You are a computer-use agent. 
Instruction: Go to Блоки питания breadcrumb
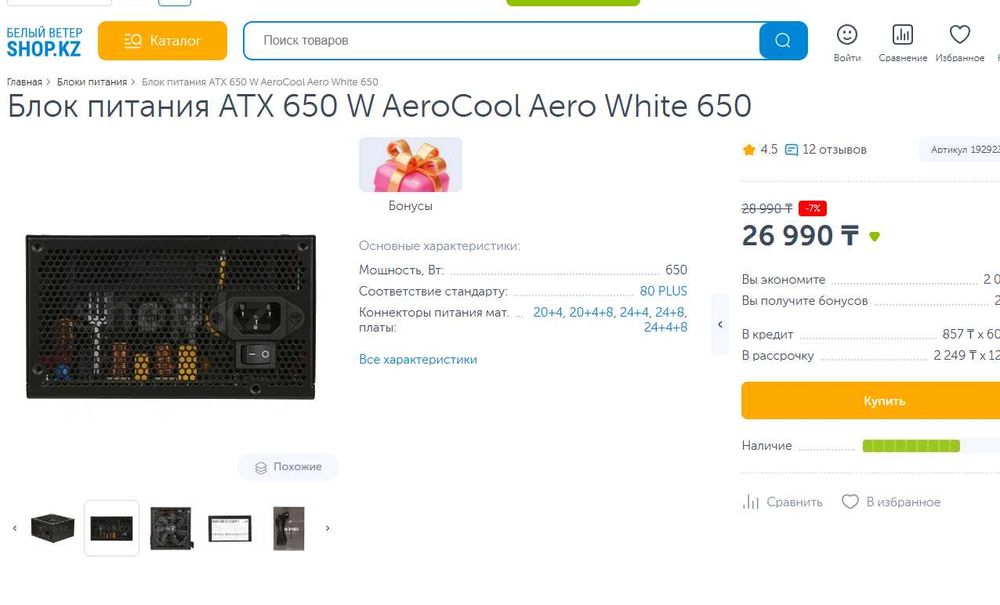[x=92, y=82]
